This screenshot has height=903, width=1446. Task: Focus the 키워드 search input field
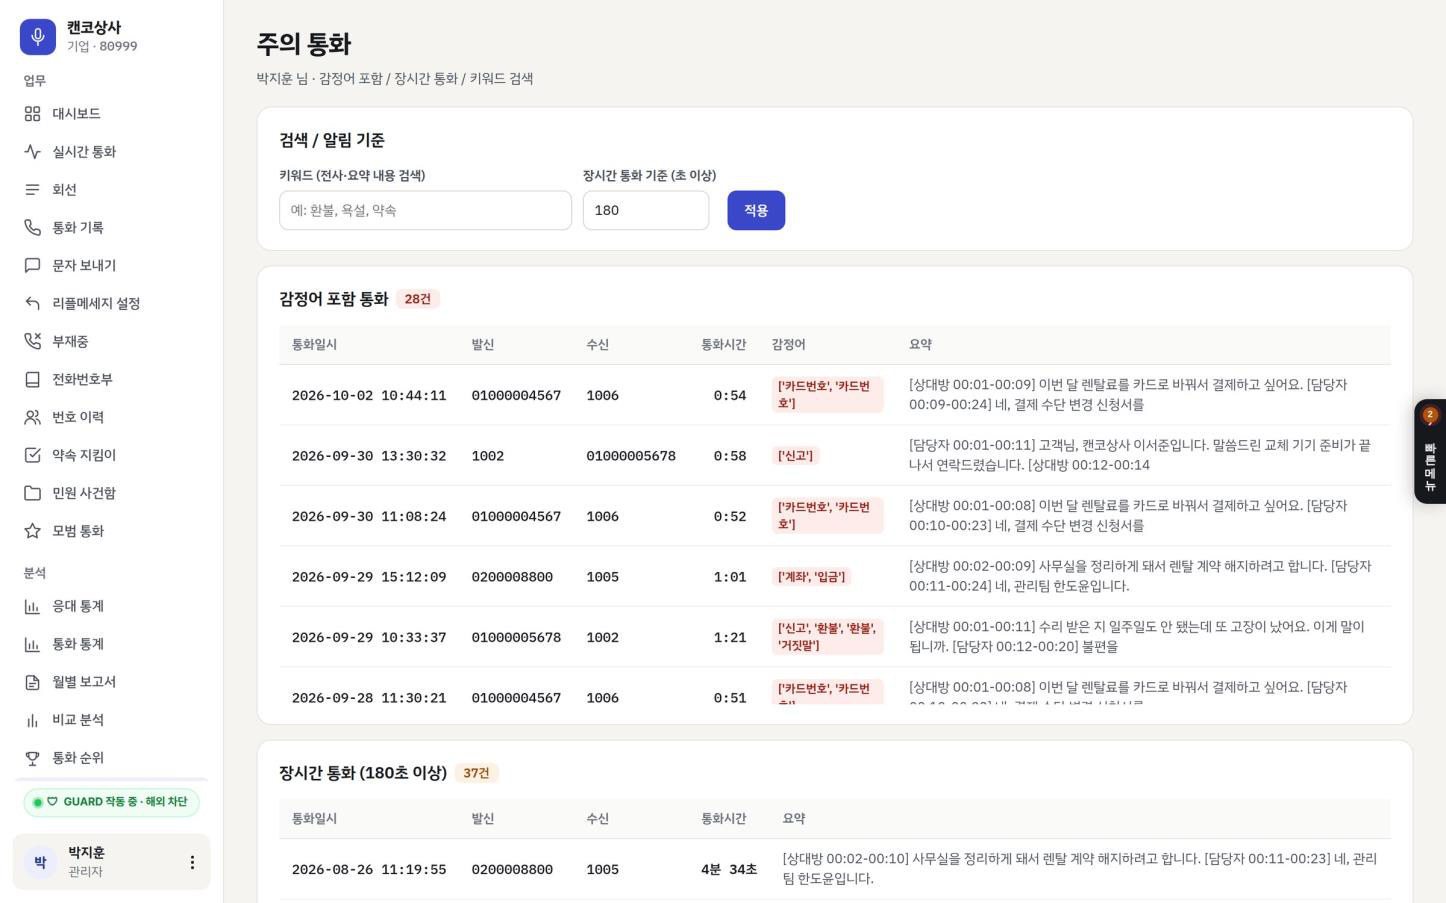point(425,211)
